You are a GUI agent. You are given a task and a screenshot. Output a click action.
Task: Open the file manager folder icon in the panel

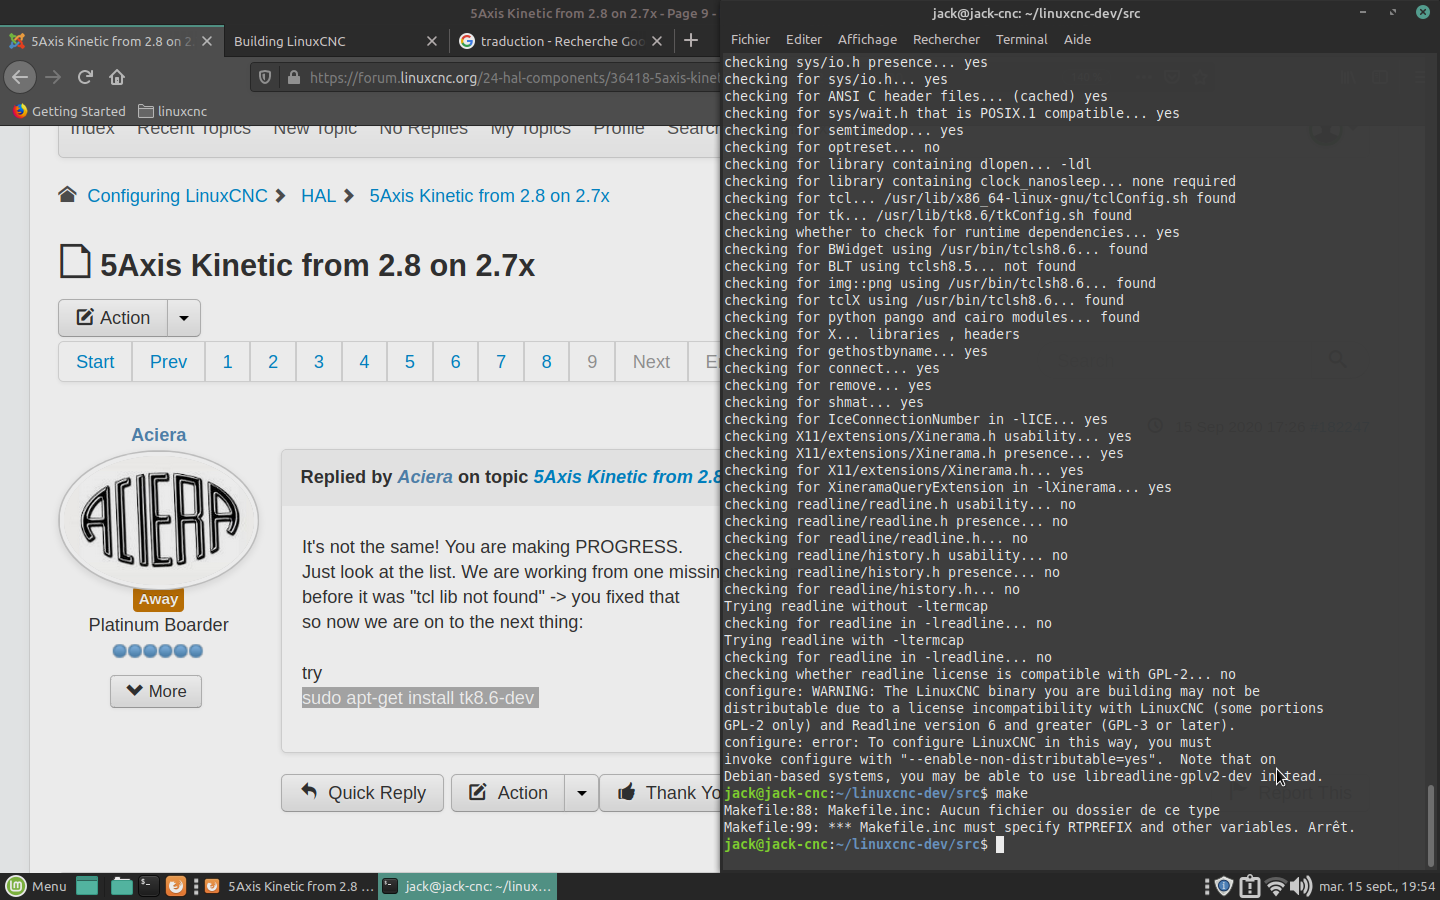(x=121, y=886)
